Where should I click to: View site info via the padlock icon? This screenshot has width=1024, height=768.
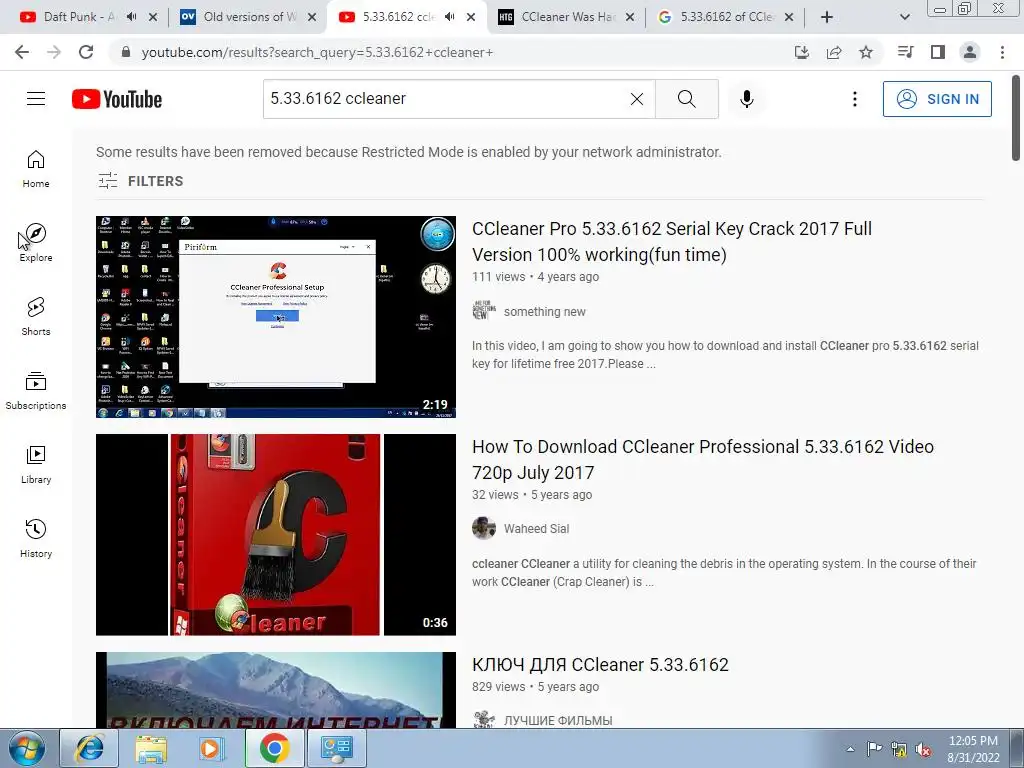126,52
